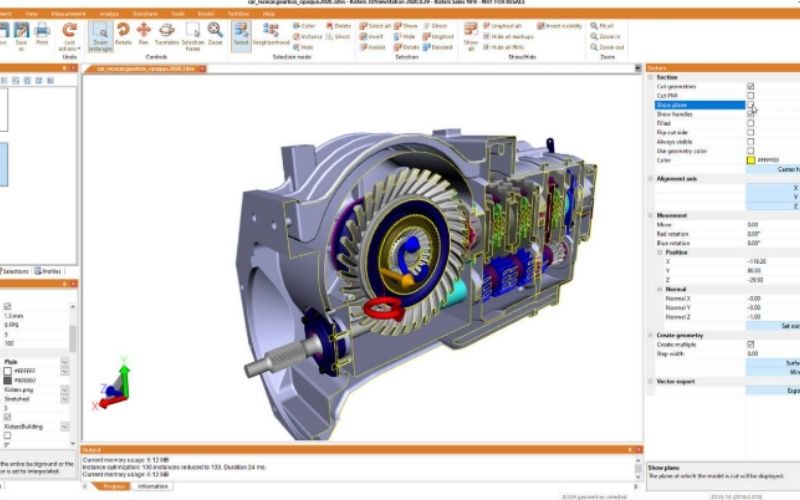Click Hide all PMIs
The width and height of the screenshot is (800, 500).
pos(504,47)
